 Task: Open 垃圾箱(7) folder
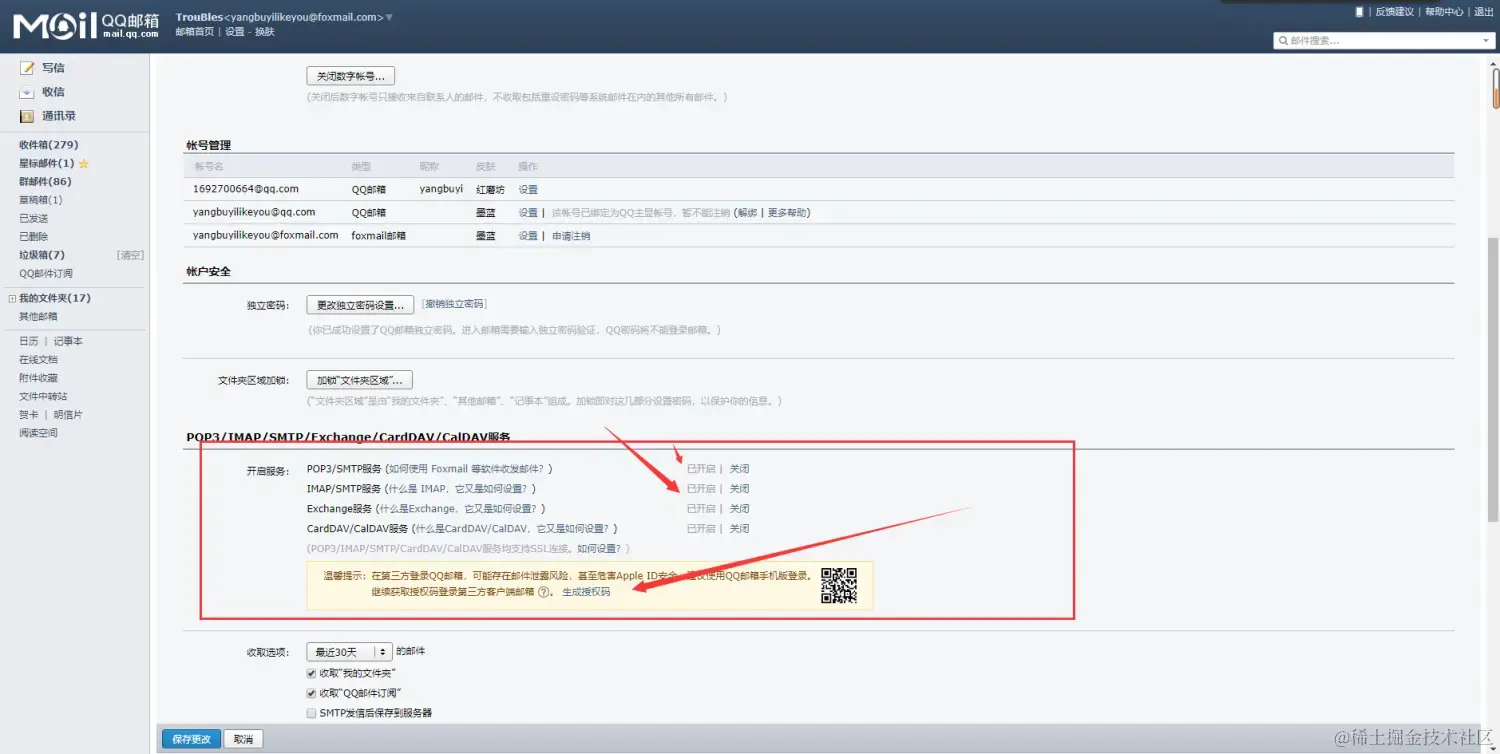coord(42,255)
